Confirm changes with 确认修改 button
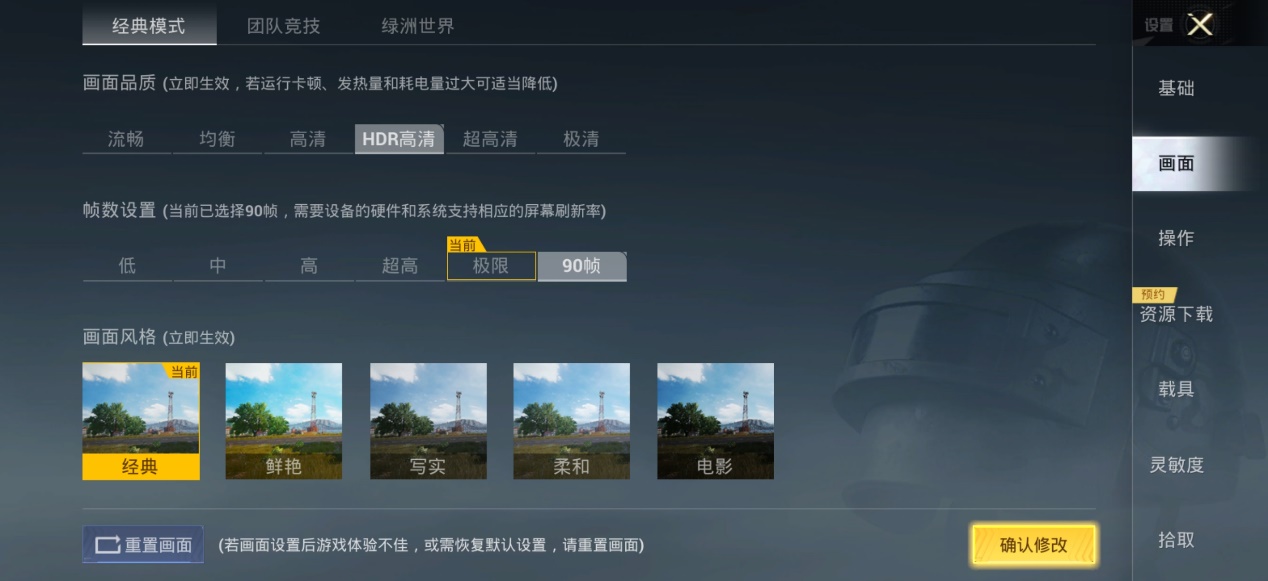The image size is (1268, 581). click(x=1033, y=545)
